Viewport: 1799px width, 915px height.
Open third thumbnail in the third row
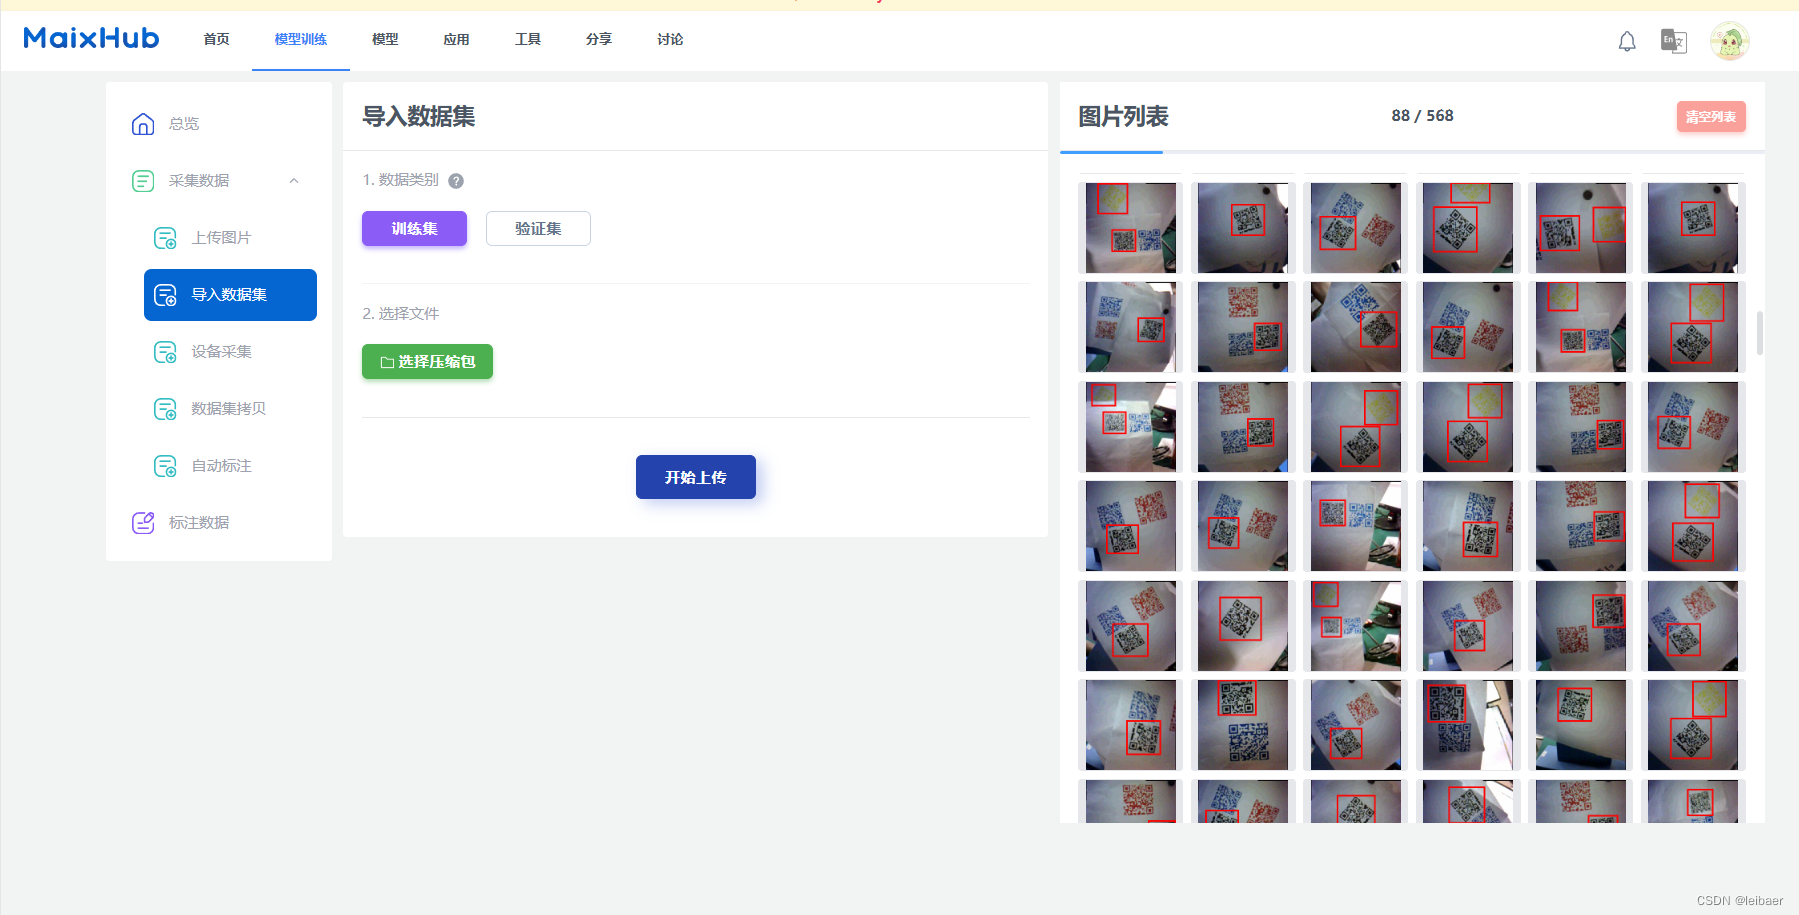(1356, 427)
